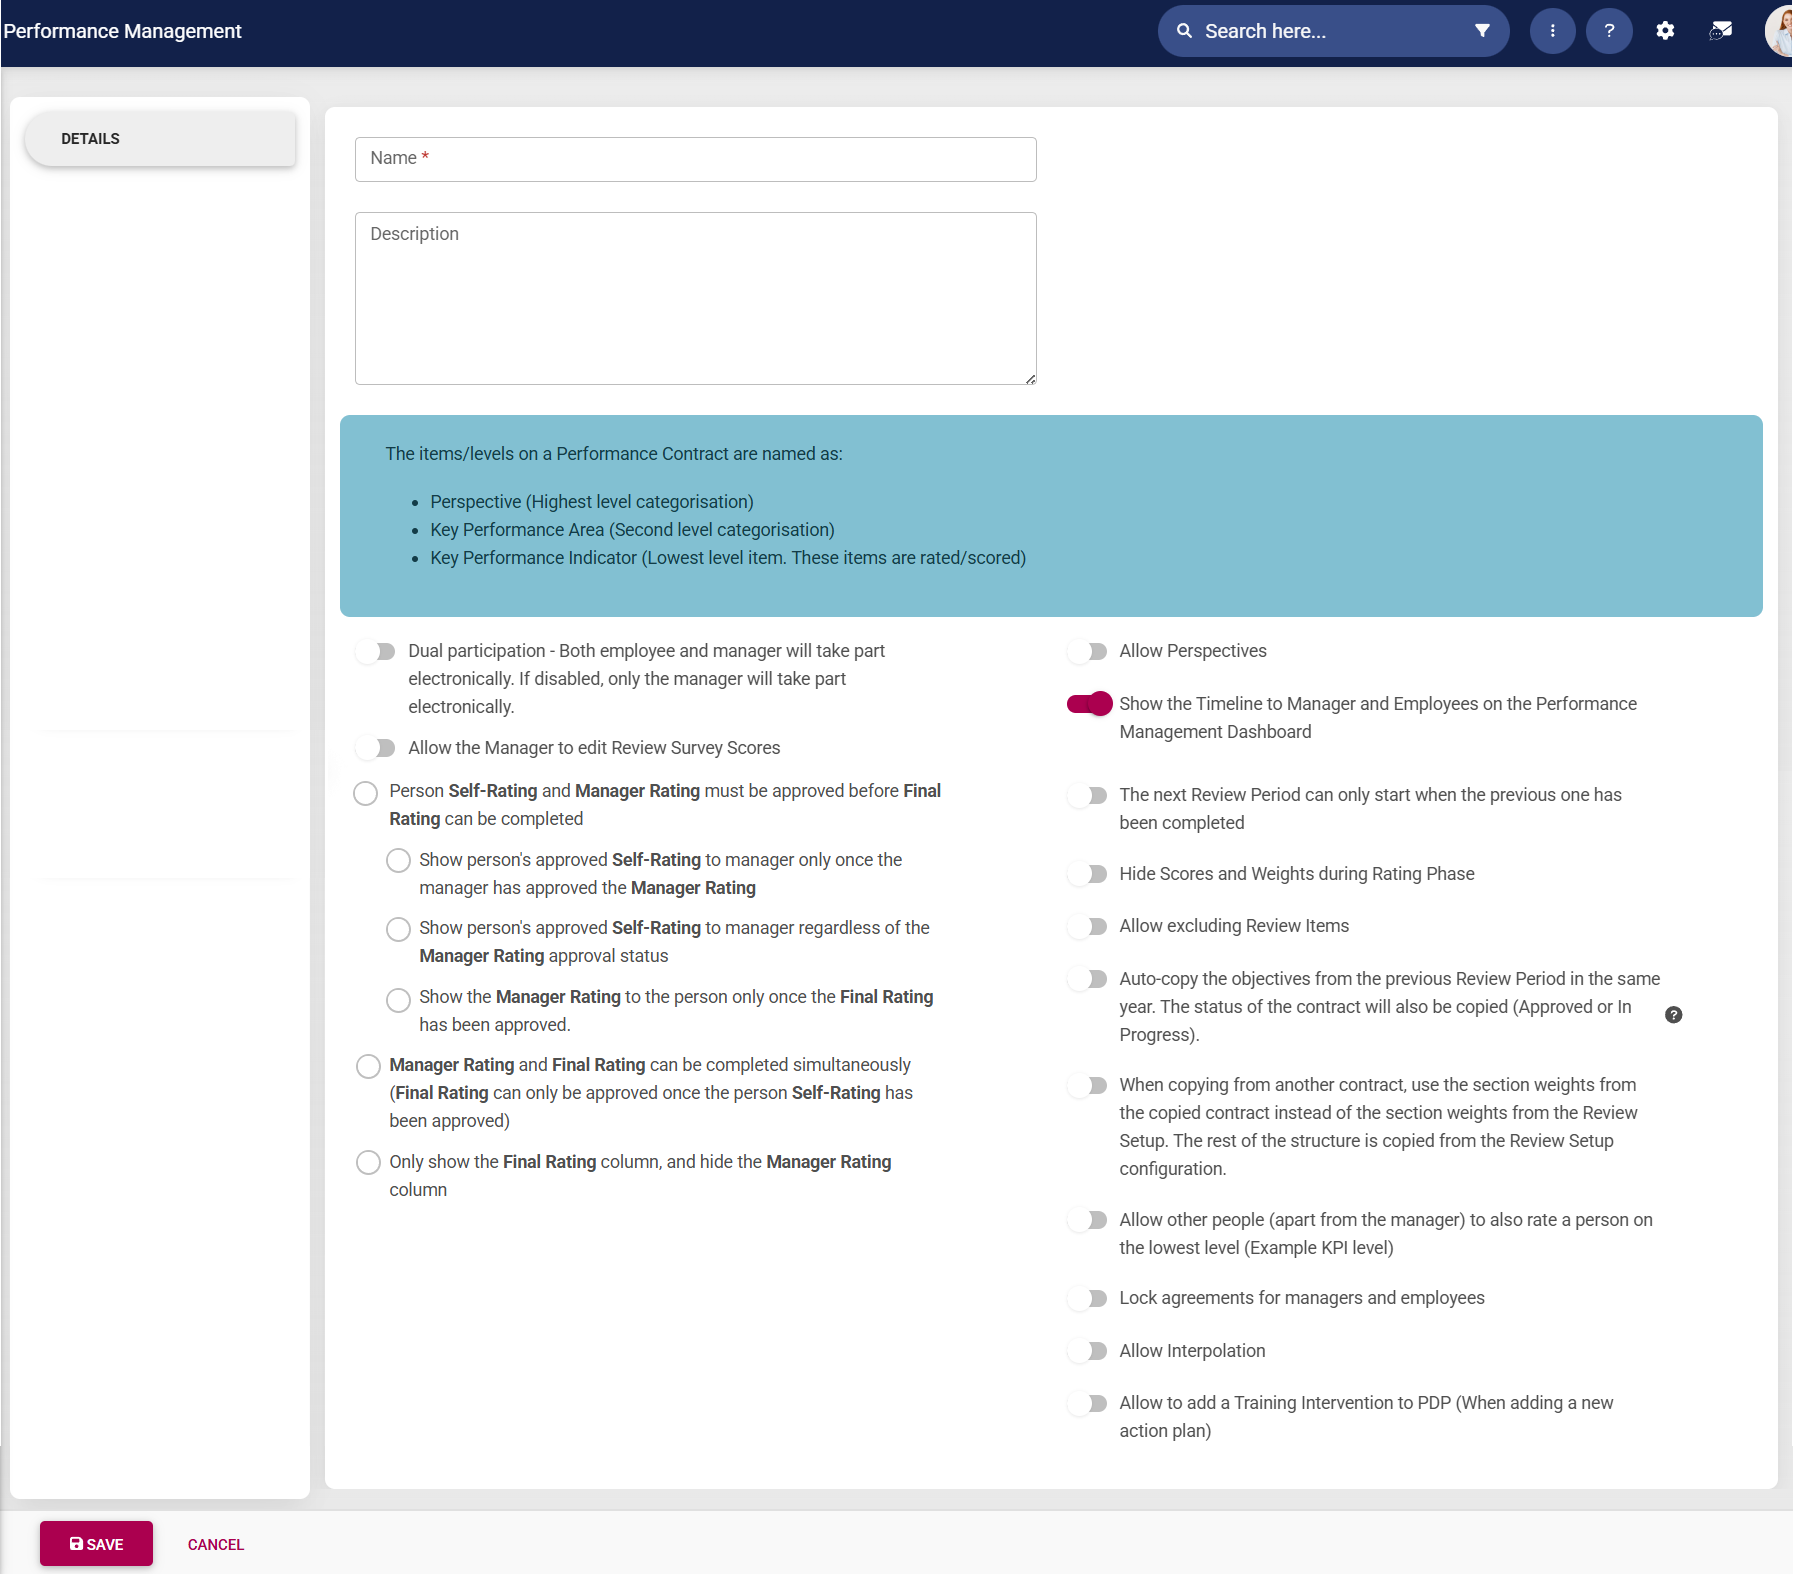Viewport: 1794px width, 1574px height.
Task: Click the magnifier icon in the search bar
Action: [1185, 31]
